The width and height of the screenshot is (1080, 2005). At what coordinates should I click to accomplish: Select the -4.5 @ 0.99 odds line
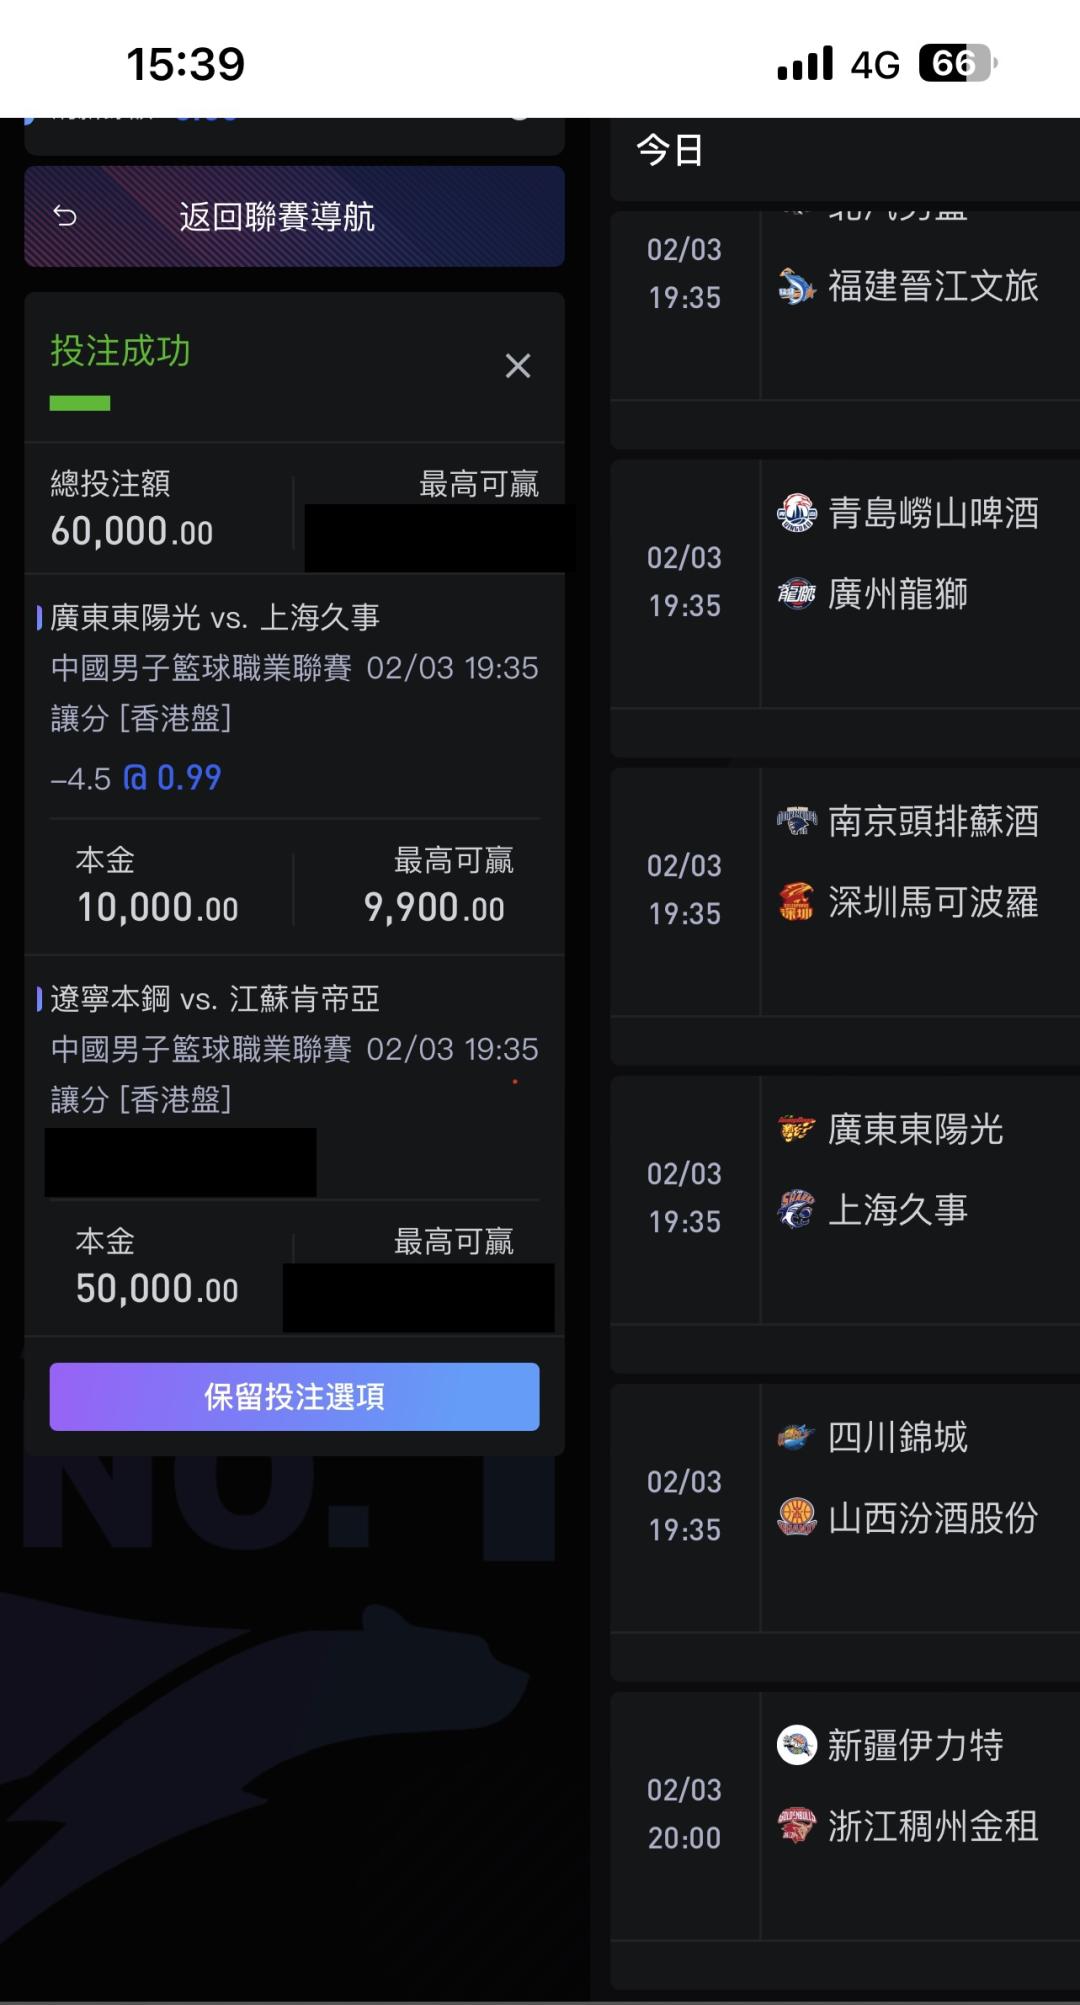(137, 778)
